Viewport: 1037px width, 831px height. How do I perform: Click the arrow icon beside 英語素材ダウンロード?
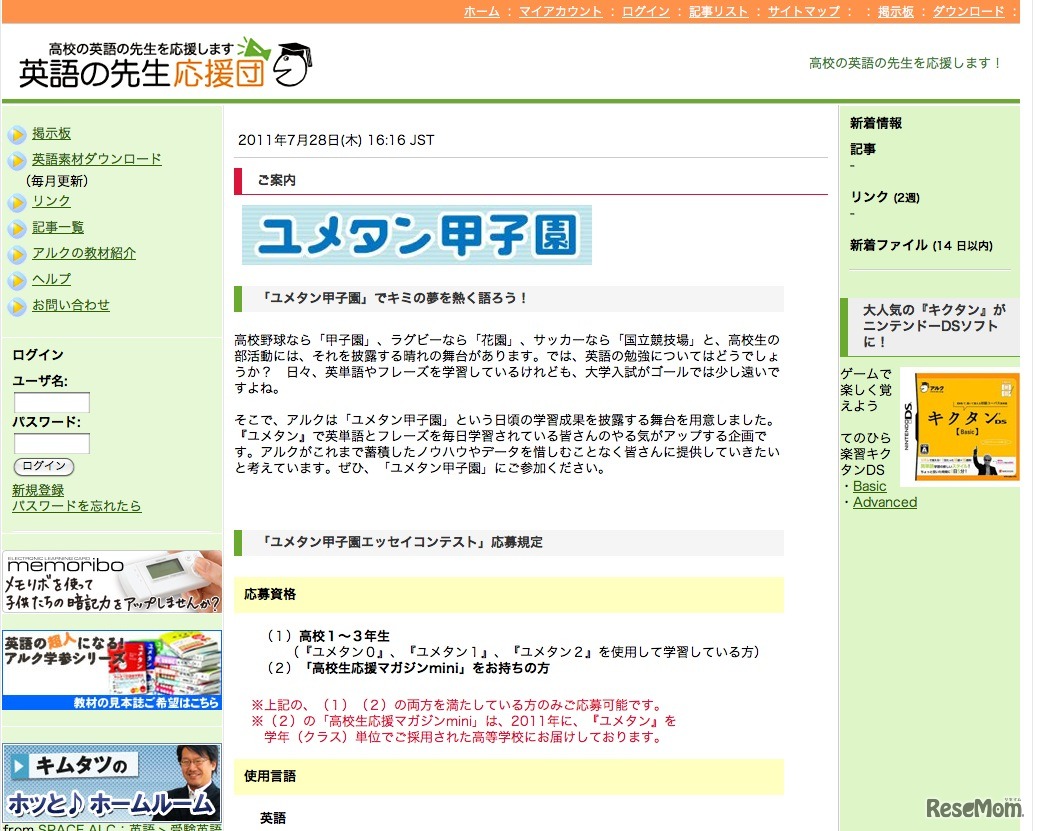(17, 160)
